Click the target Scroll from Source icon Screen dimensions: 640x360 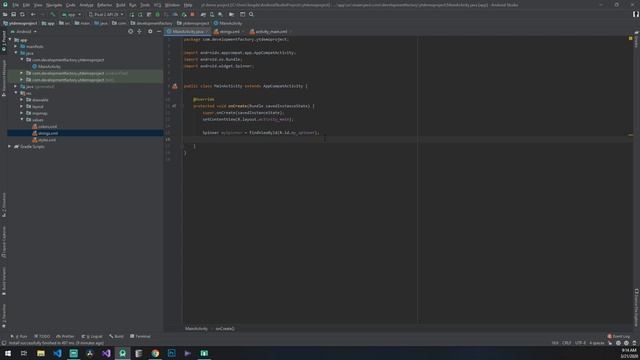click(131, 31)
